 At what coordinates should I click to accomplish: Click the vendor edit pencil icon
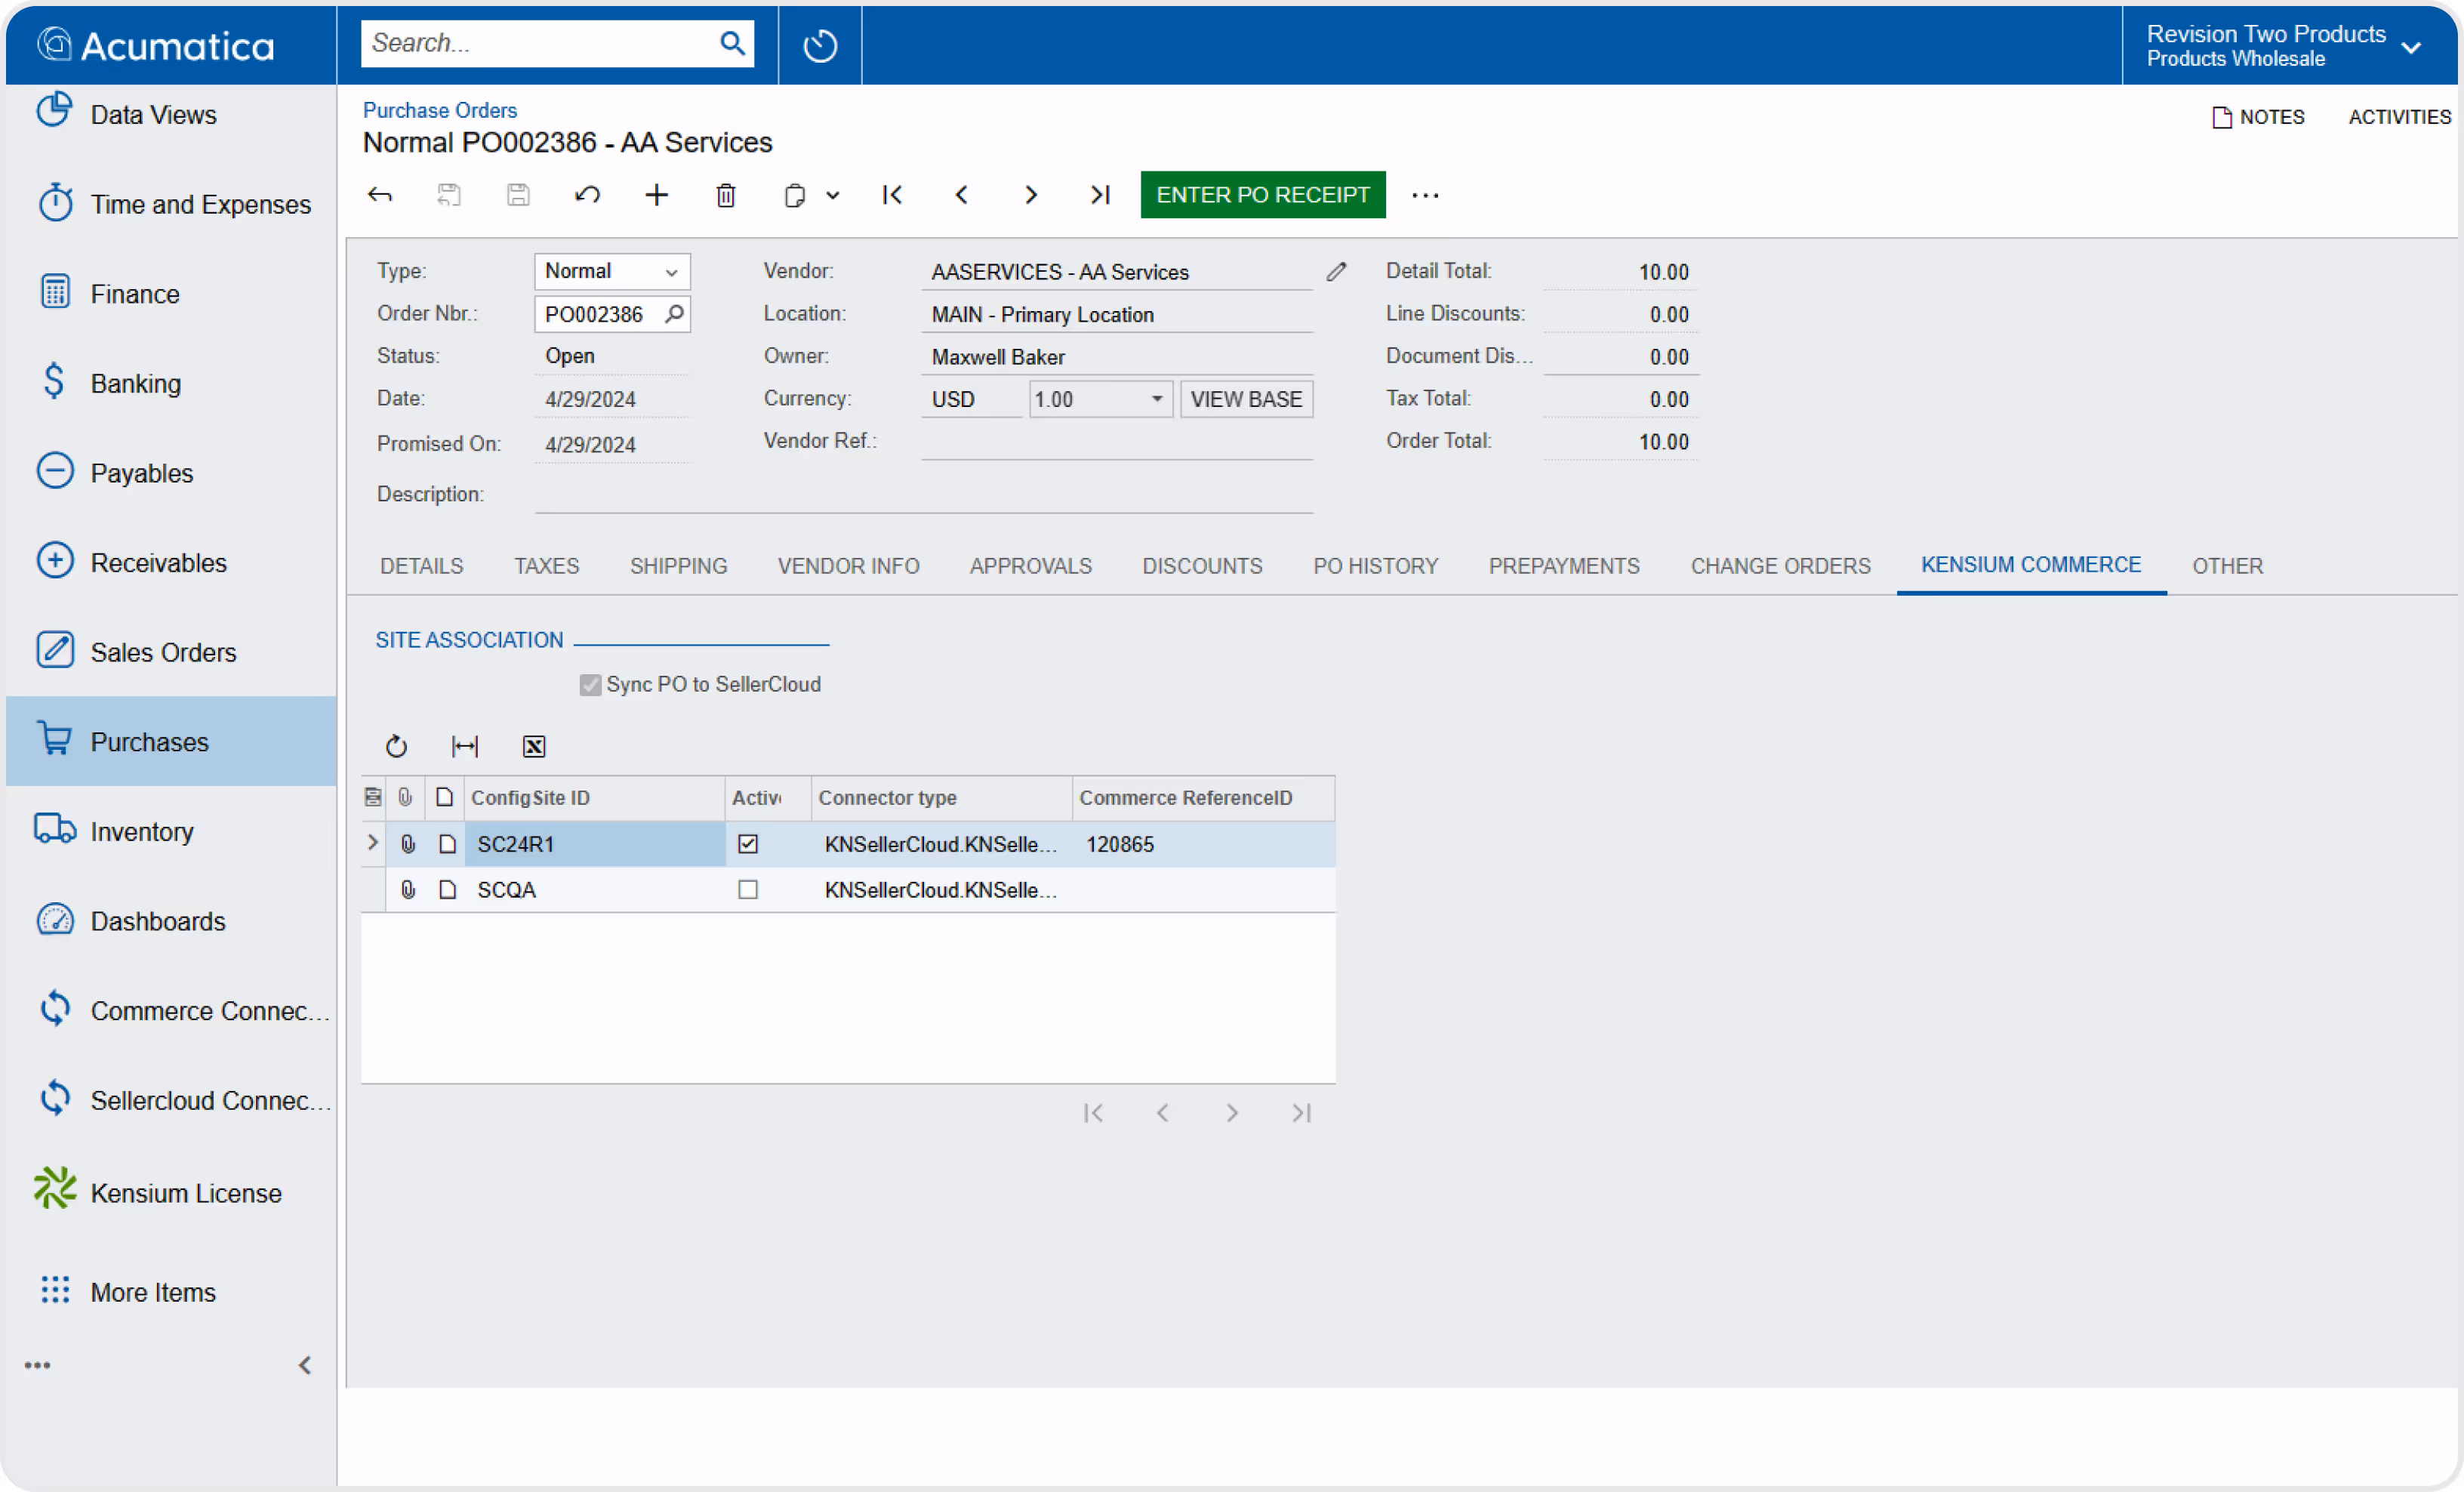(1336, 272)
